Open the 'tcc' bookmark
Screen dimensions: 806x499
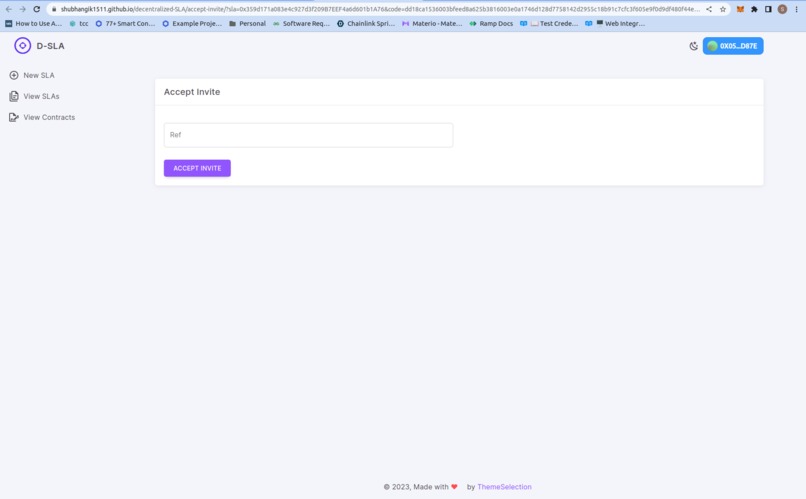pos(79,24)
